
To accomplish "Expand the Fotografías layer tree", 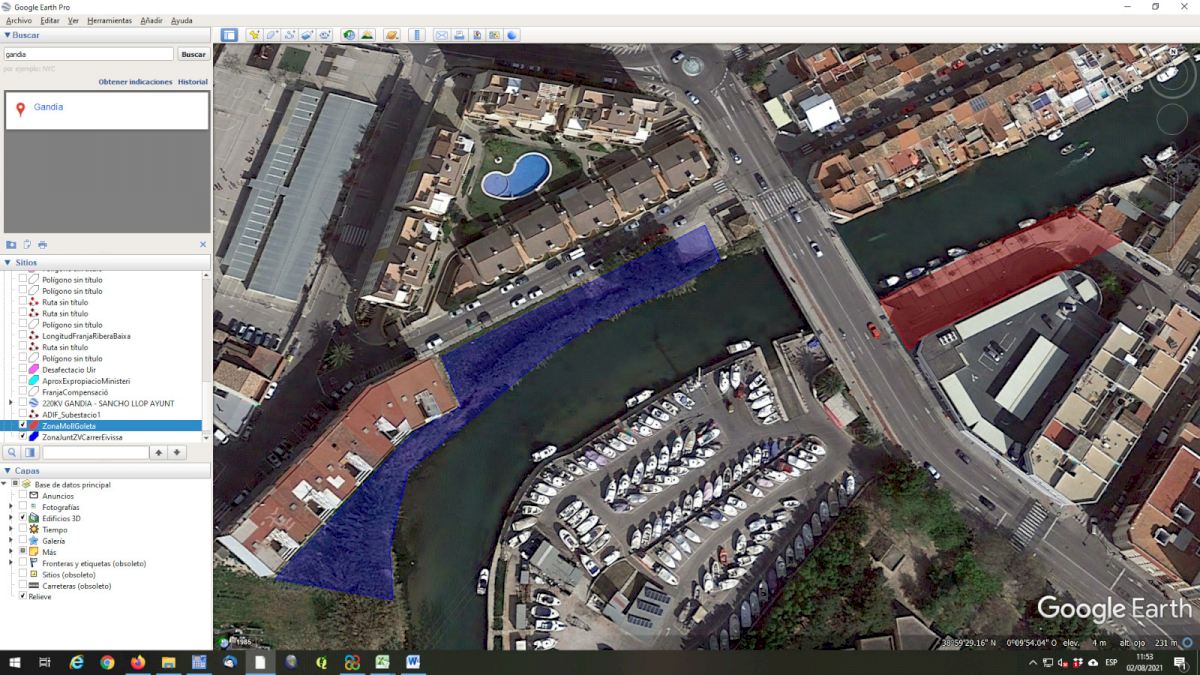I will coord(11,507).
